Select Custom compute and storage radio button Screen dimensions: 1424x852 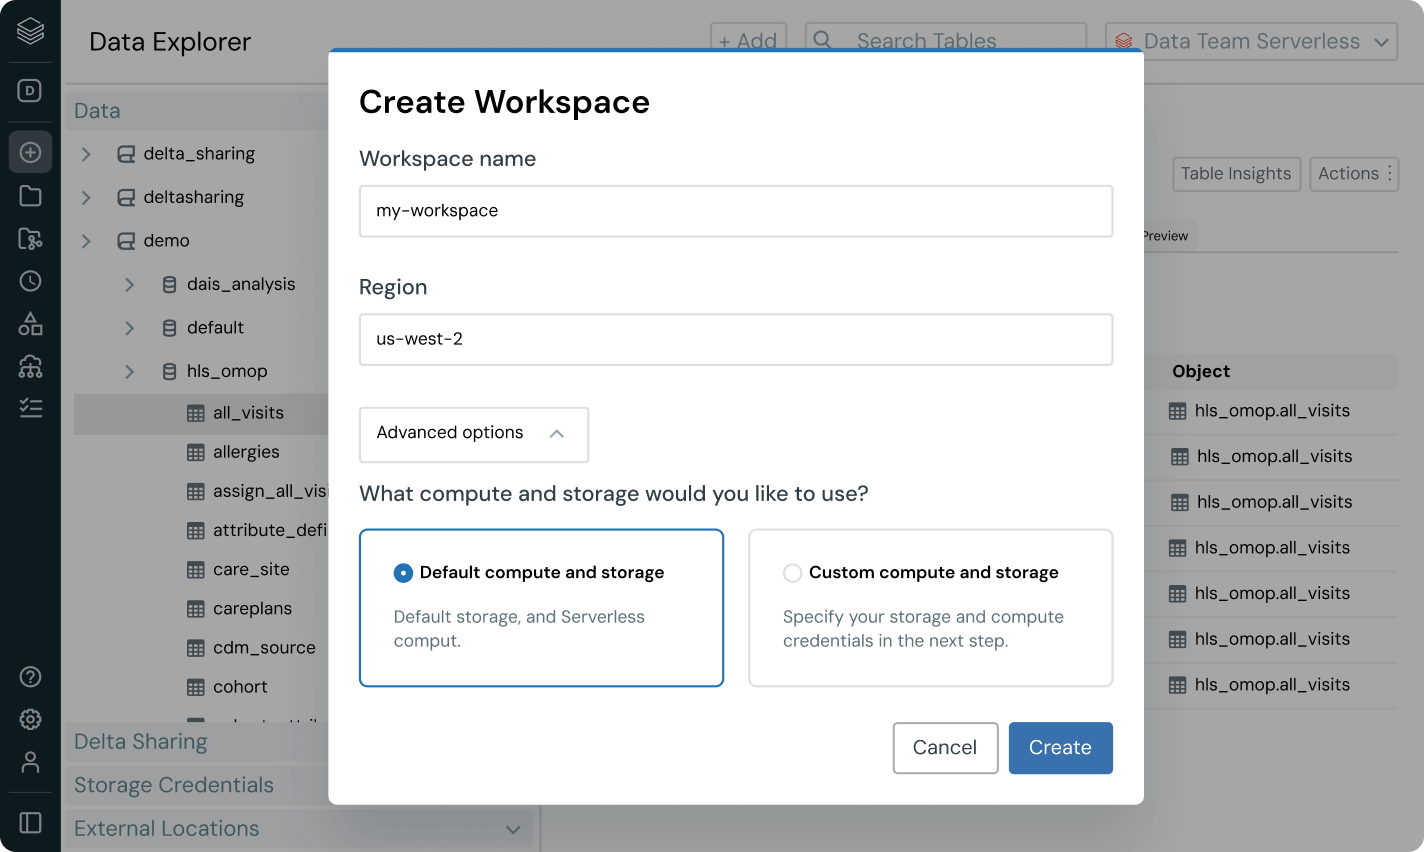[792, 573]
